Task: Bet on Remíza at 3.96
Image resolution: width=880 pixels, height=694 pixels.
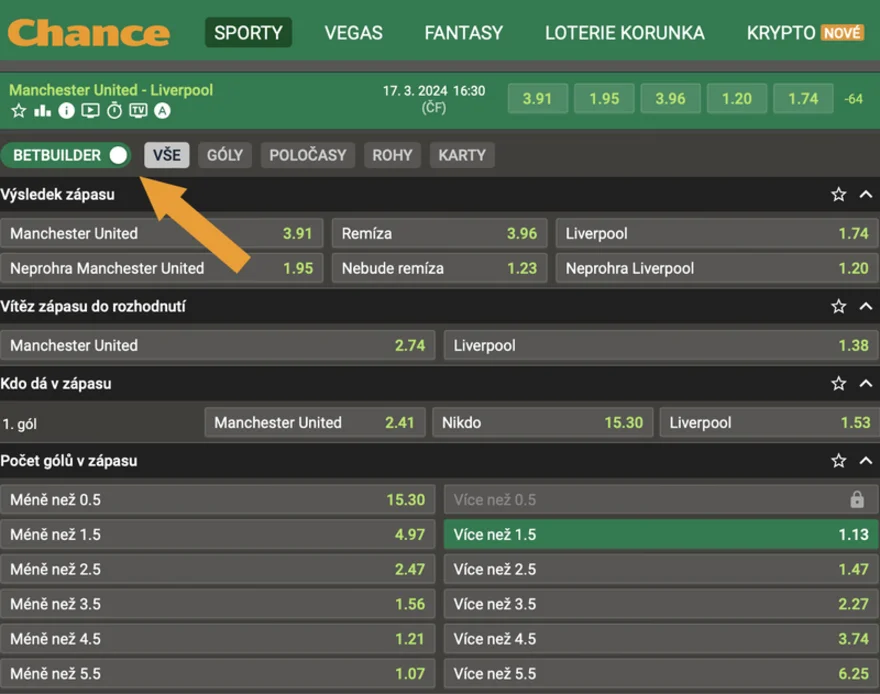Action: tap(439, 233)
